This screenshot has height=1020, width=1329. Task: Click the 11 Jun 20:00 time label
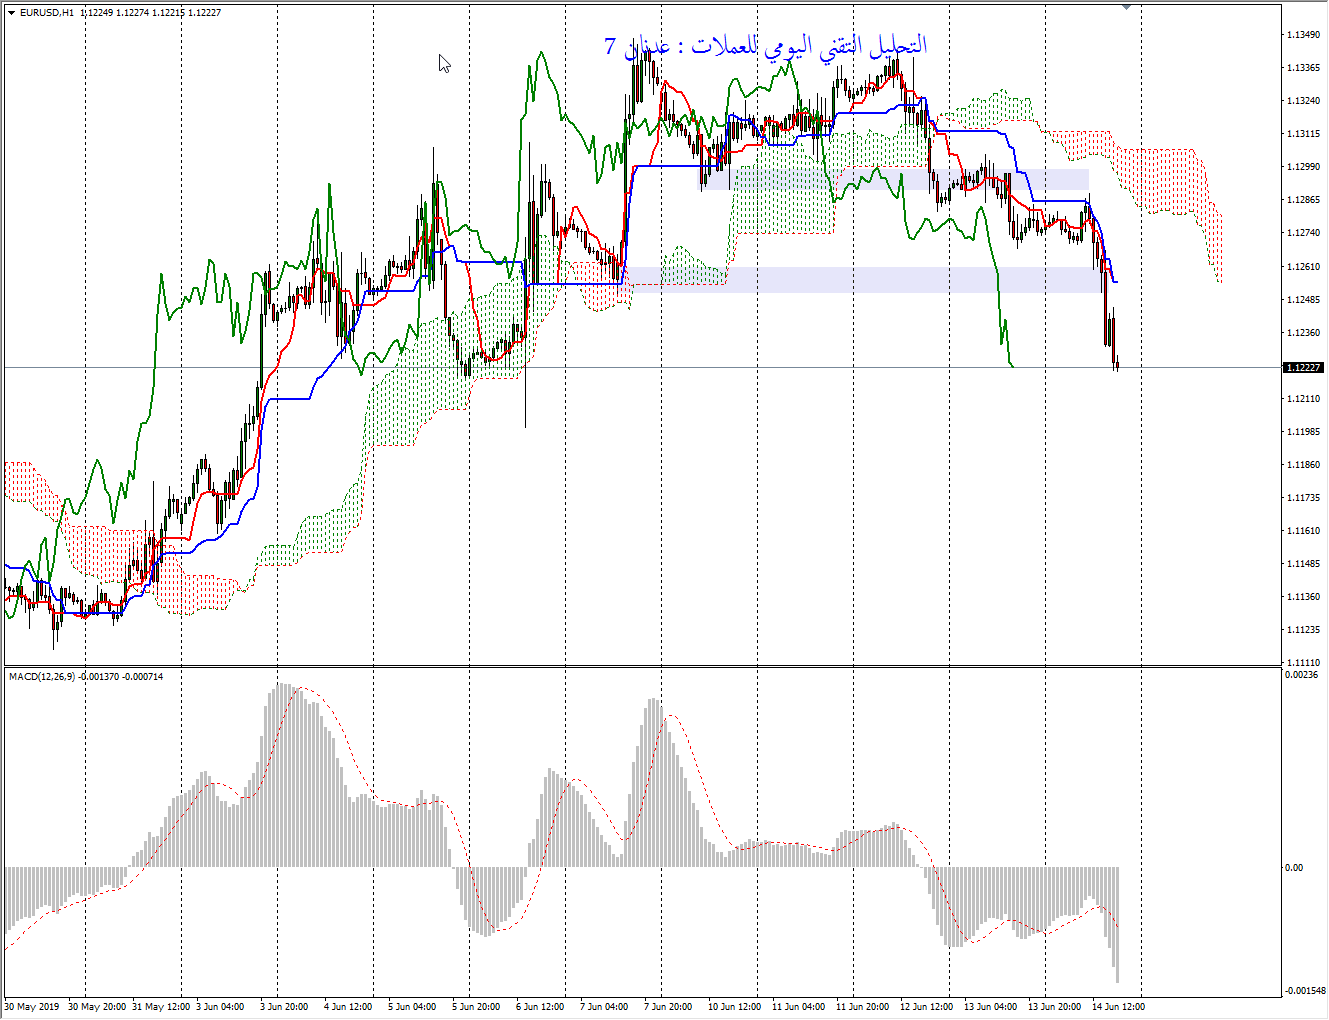point(862,1007)
